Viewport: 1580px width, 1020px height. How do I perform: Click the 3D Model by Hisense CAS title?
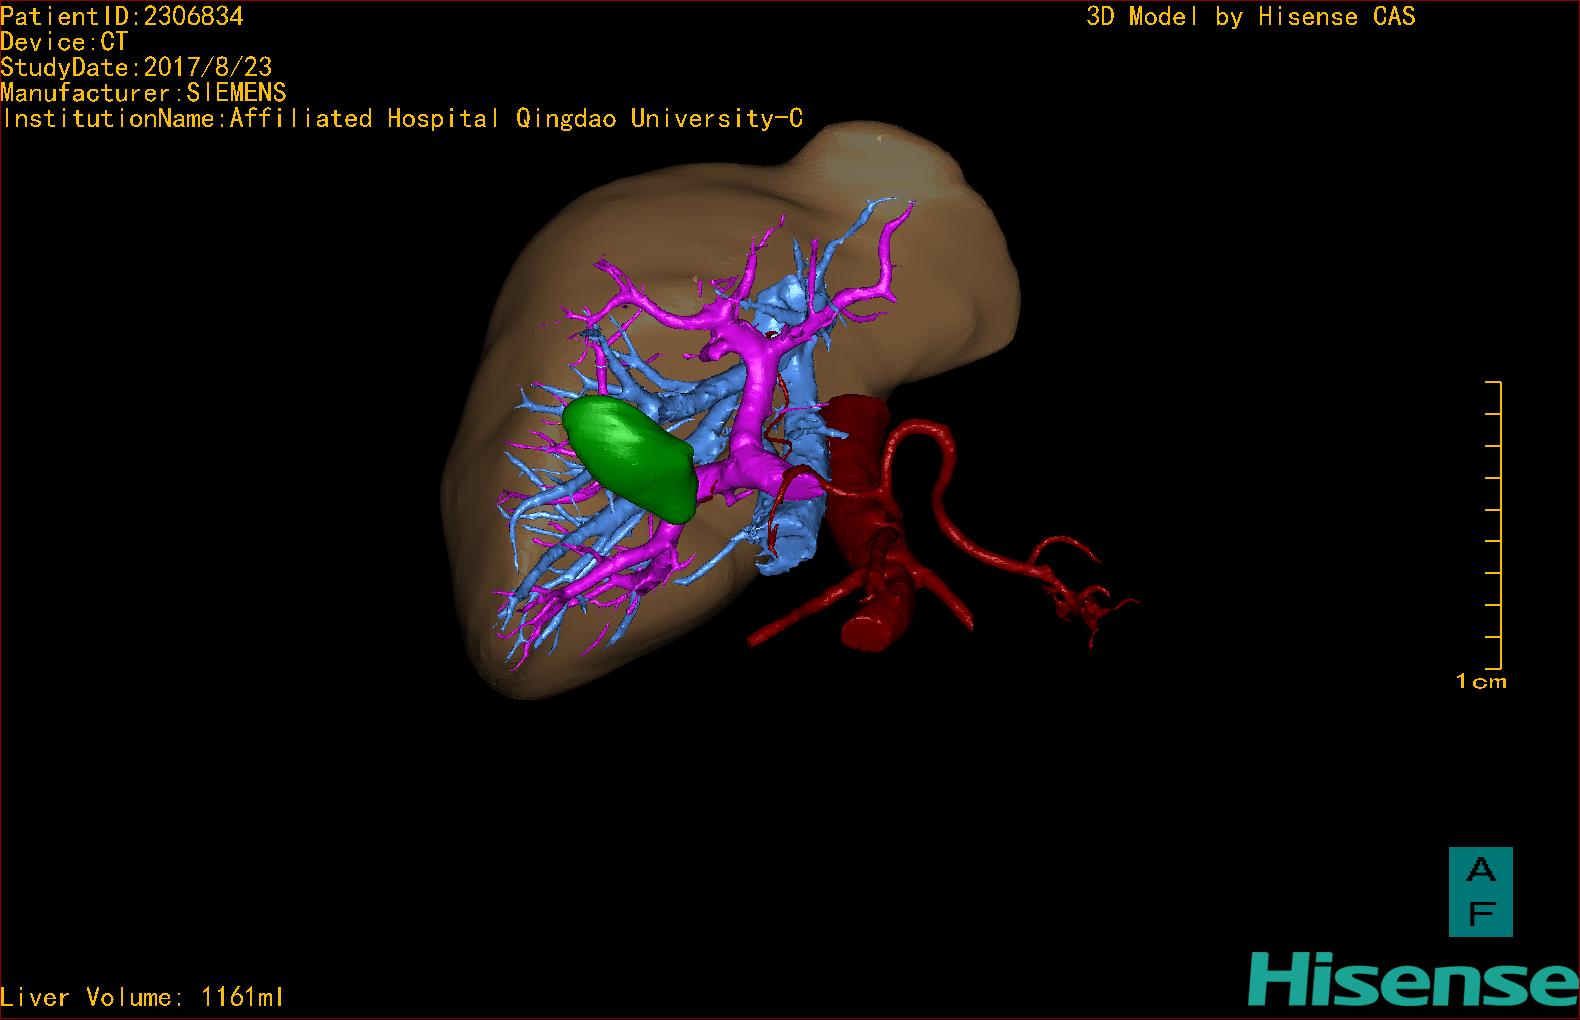point(1251,16)
